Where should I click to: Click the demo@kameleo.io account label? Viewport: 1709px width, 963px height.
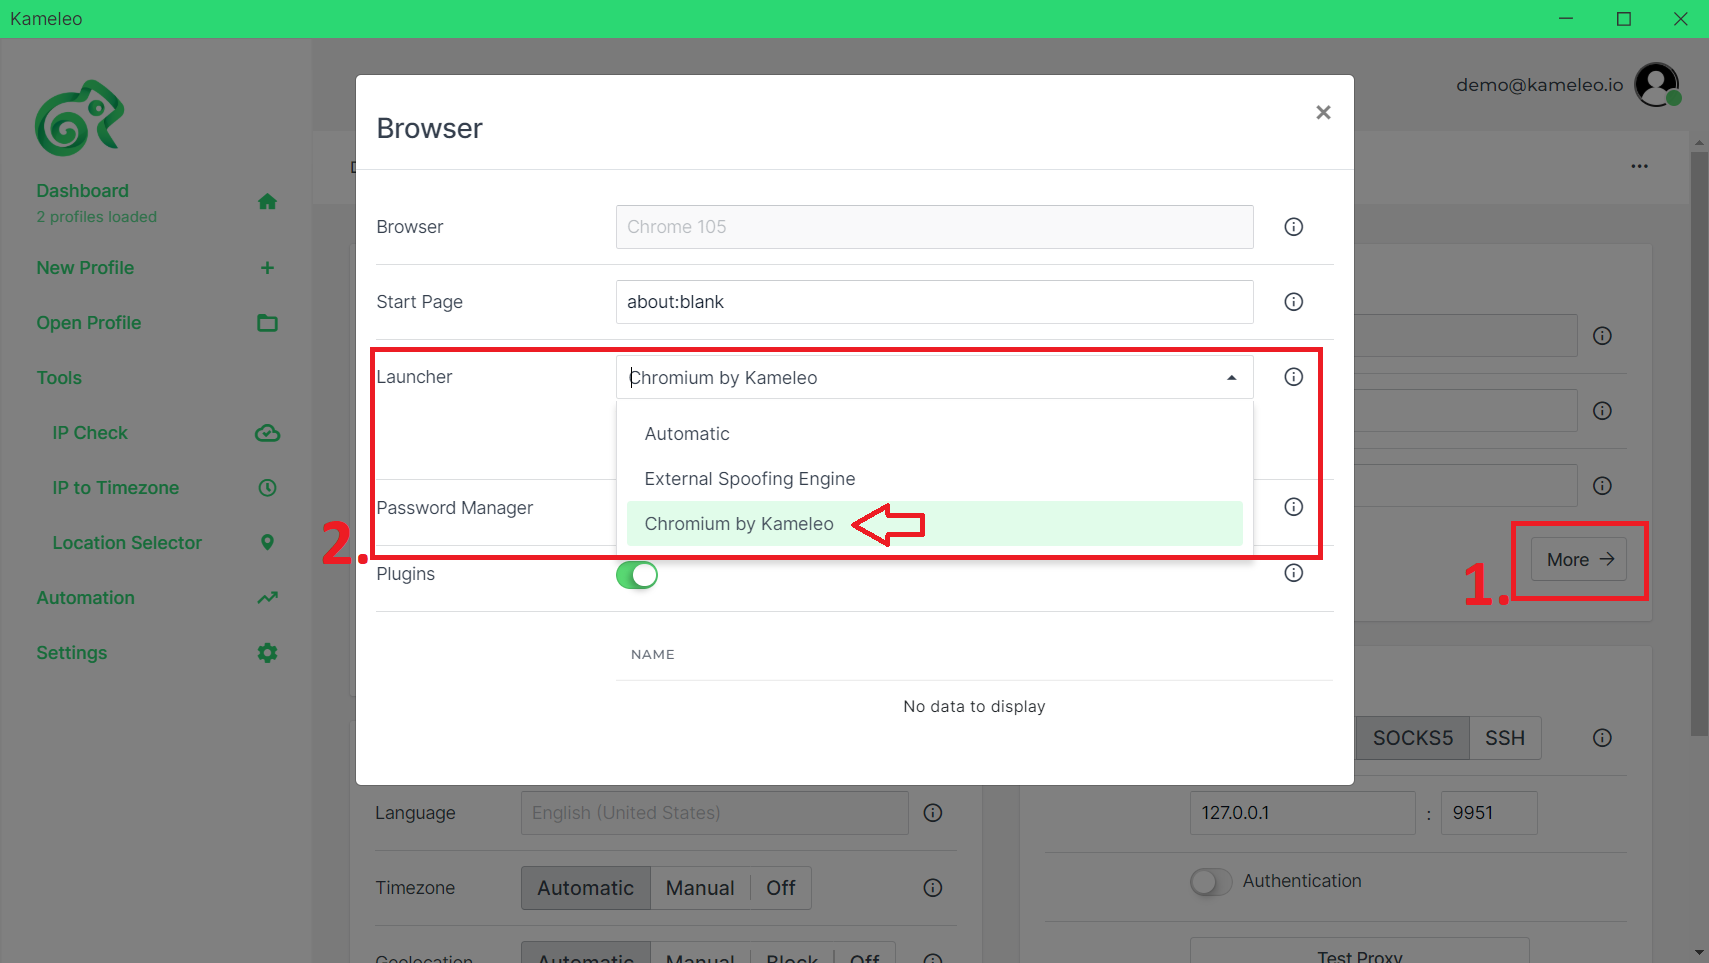click(1539, 85)
